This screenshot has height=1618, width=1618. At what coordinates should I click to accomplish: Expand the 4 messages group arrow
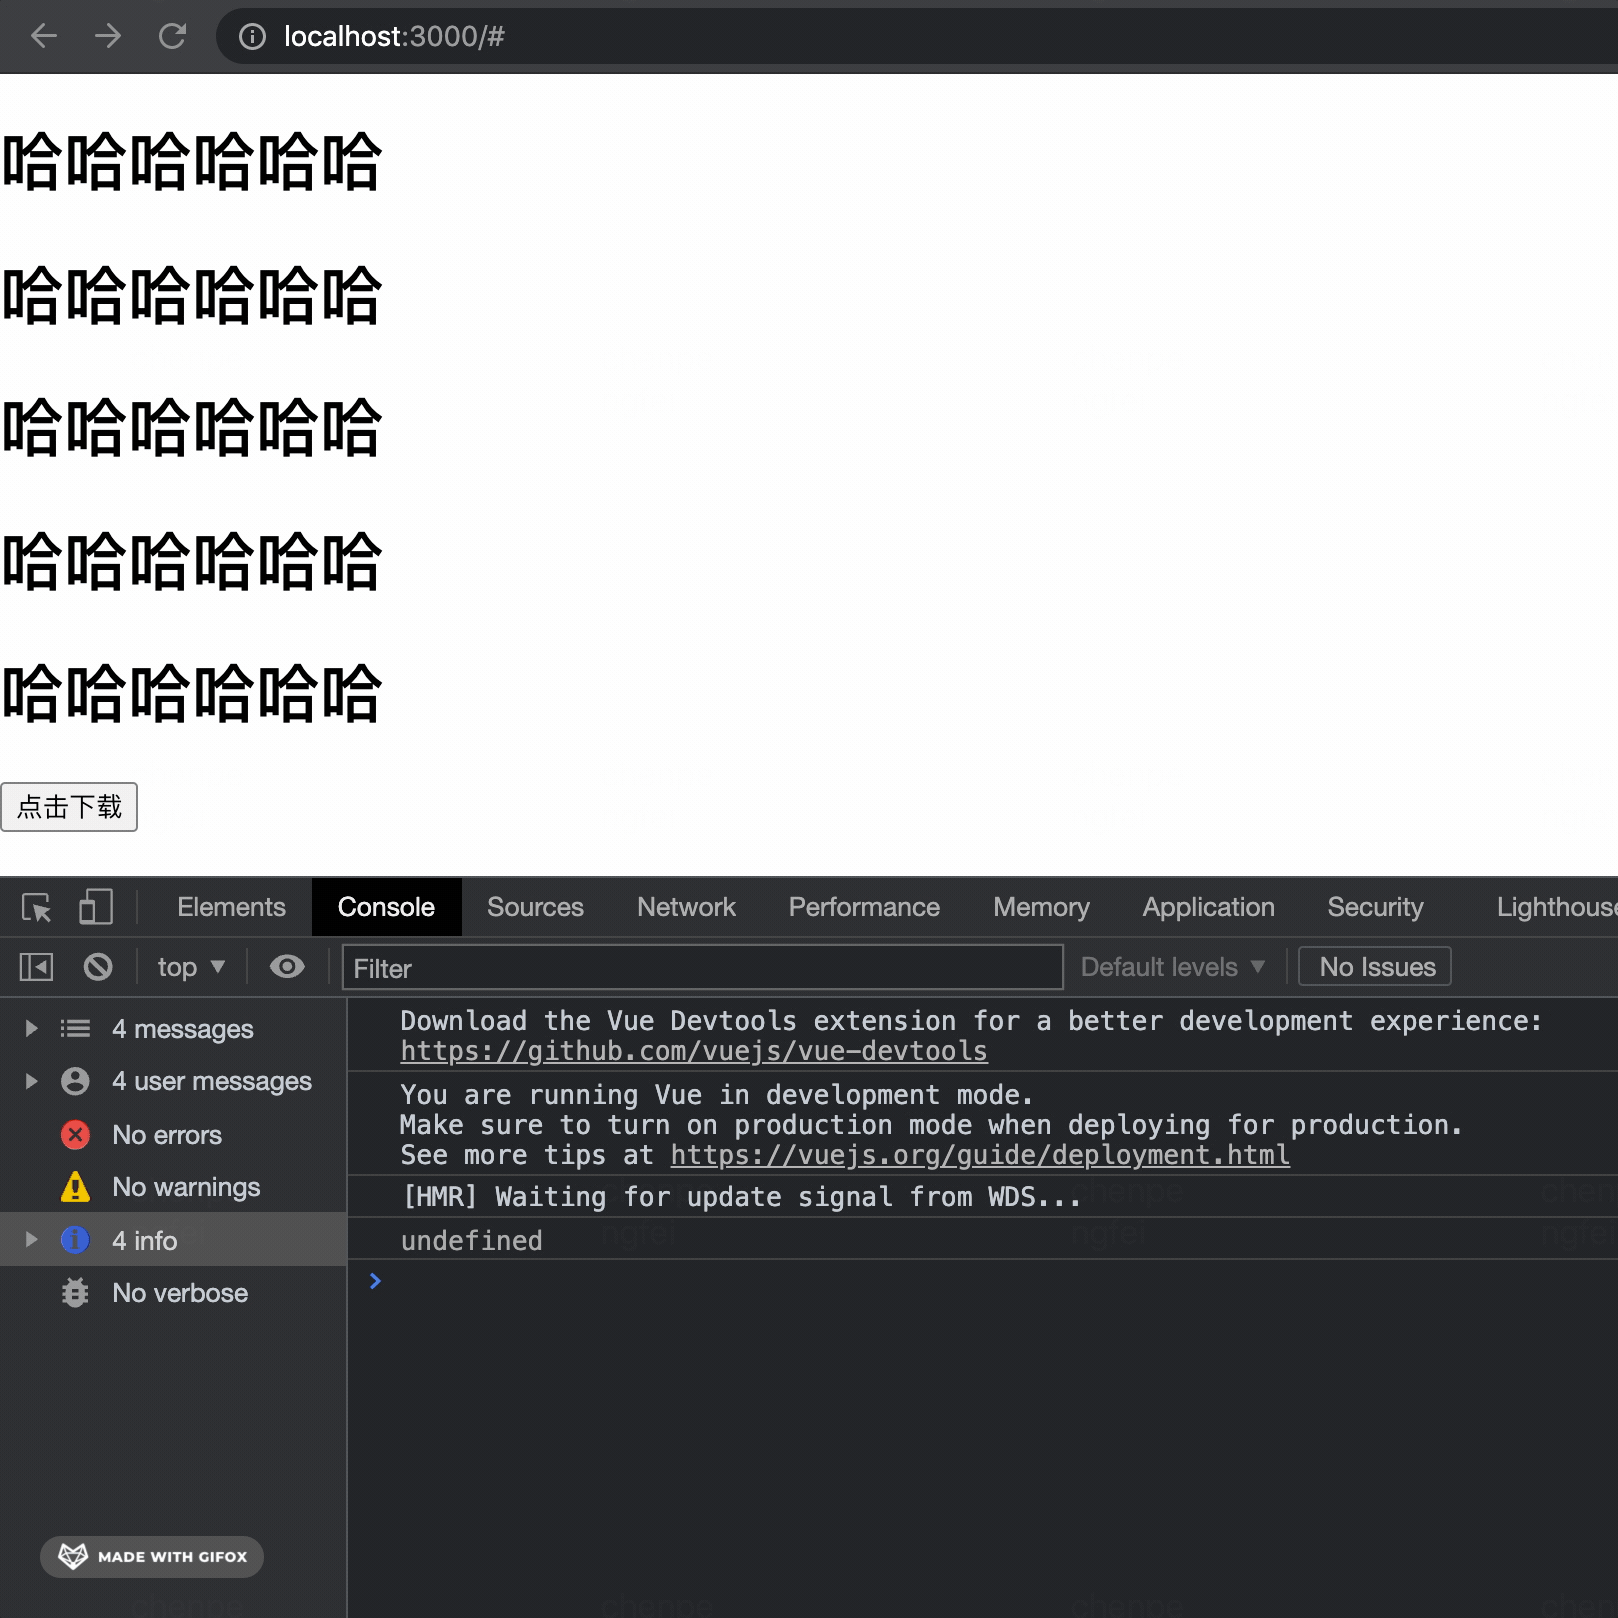[31, 1028]
